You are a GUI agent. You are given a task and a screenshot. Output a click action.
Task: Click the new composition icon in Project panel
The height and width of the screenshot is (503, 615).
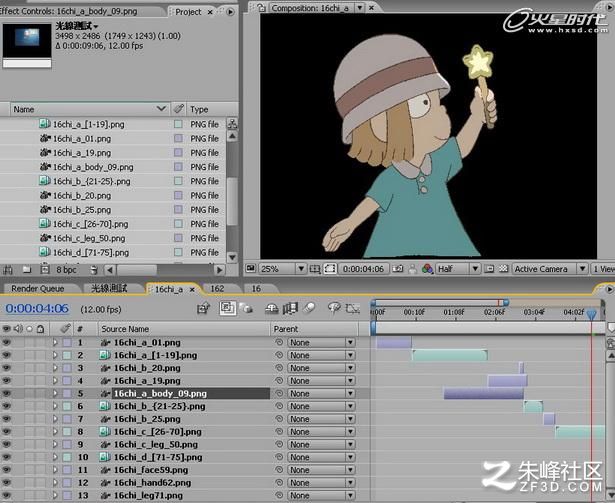click(45, 270)
